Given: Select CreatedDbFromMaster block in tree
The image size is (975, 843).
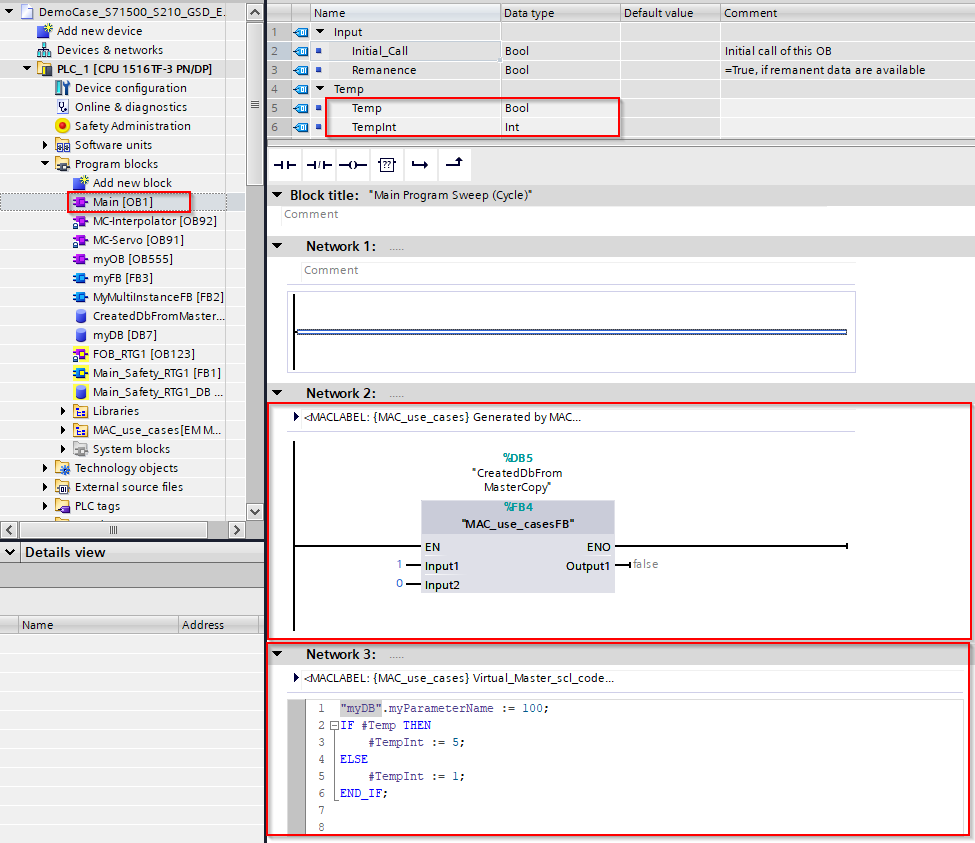Looking at the screenshot, I should [159, 316].
